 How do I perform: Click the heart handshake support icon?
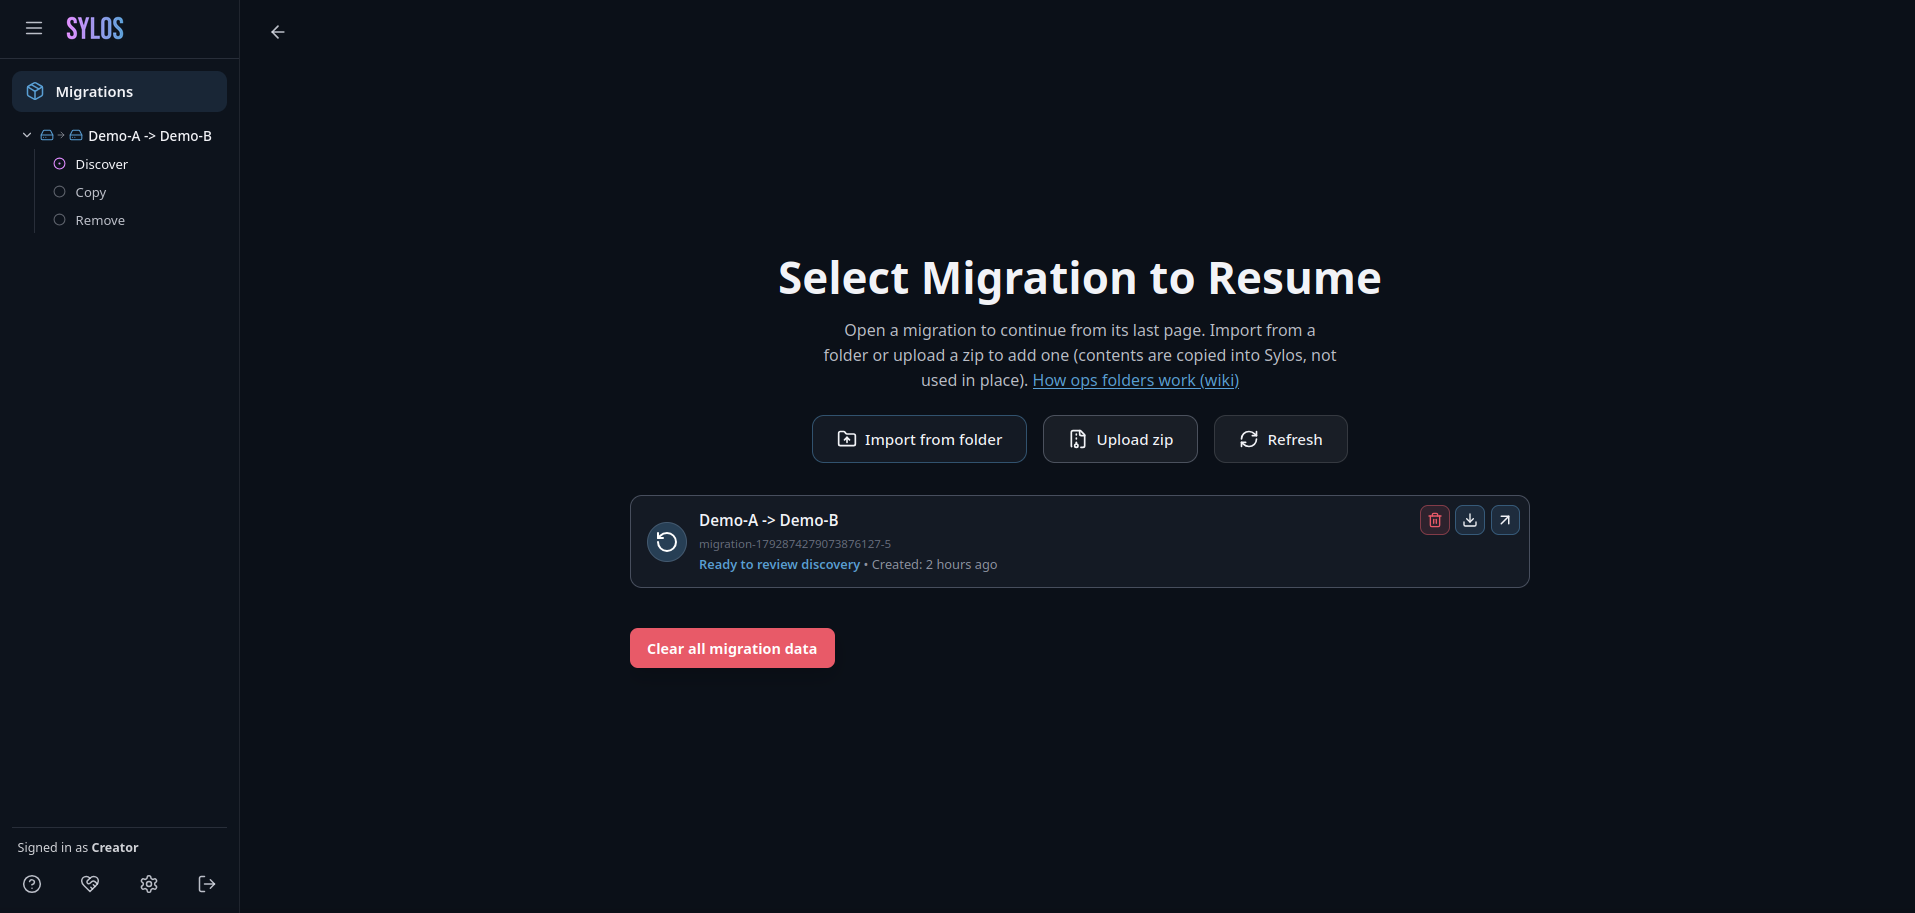point(90,884)
